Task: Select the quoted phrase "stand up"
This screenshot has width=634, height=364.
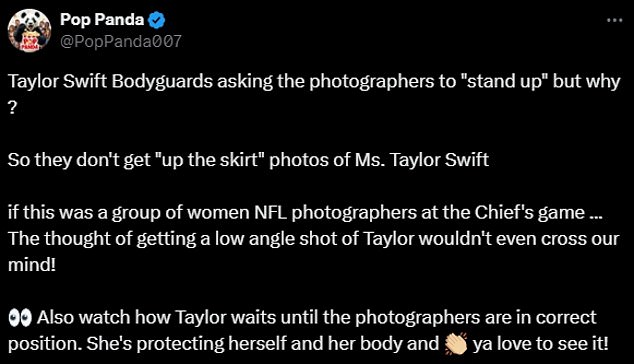Action: click(x=504, y=82)
